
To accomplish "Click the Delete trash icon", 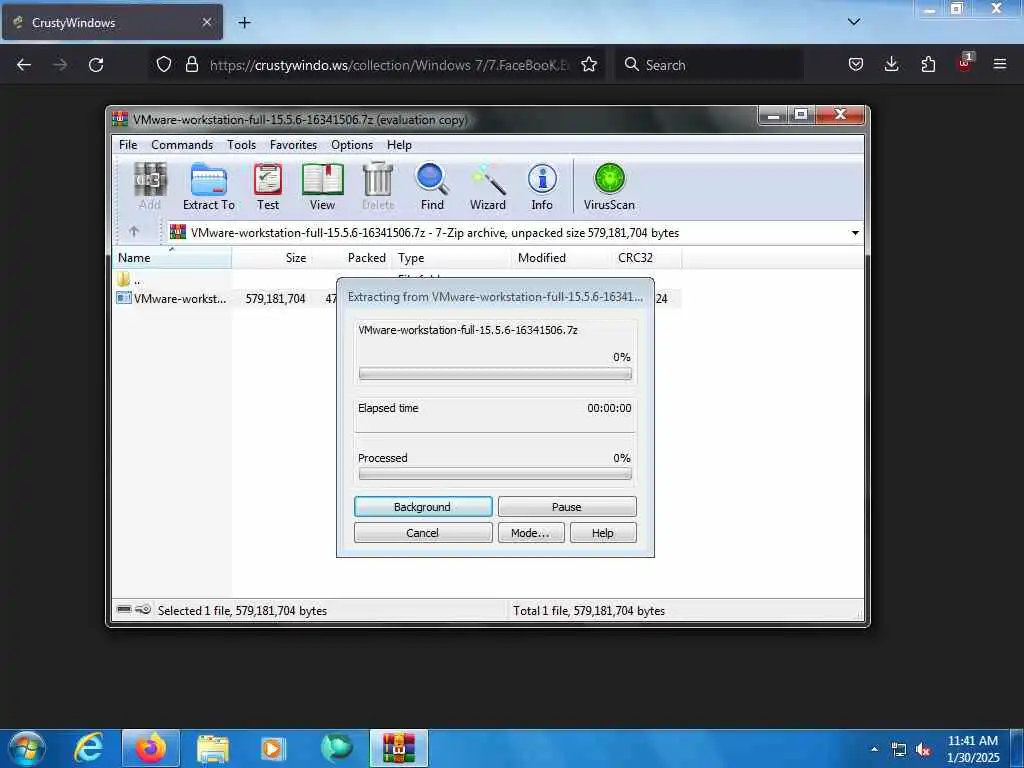I will 377,187.
